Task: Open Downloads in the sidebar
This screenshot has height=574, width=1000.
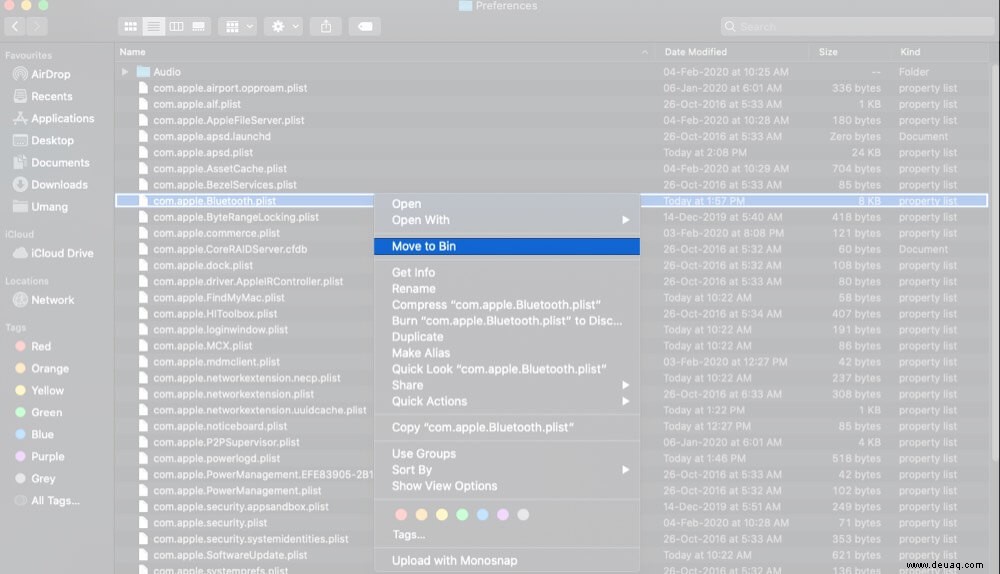Action: click(50, 184)
